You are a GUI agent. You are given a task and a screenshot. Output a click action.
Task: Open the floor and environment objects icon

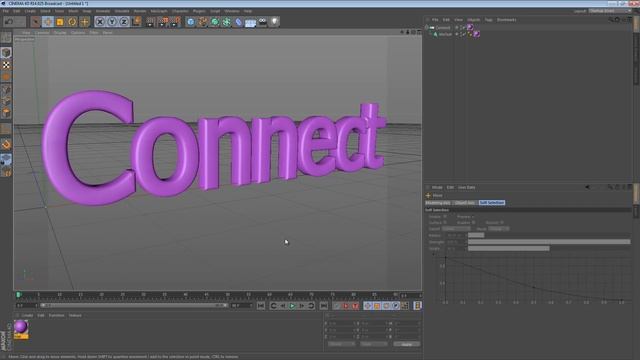click(x=250, y=22)
